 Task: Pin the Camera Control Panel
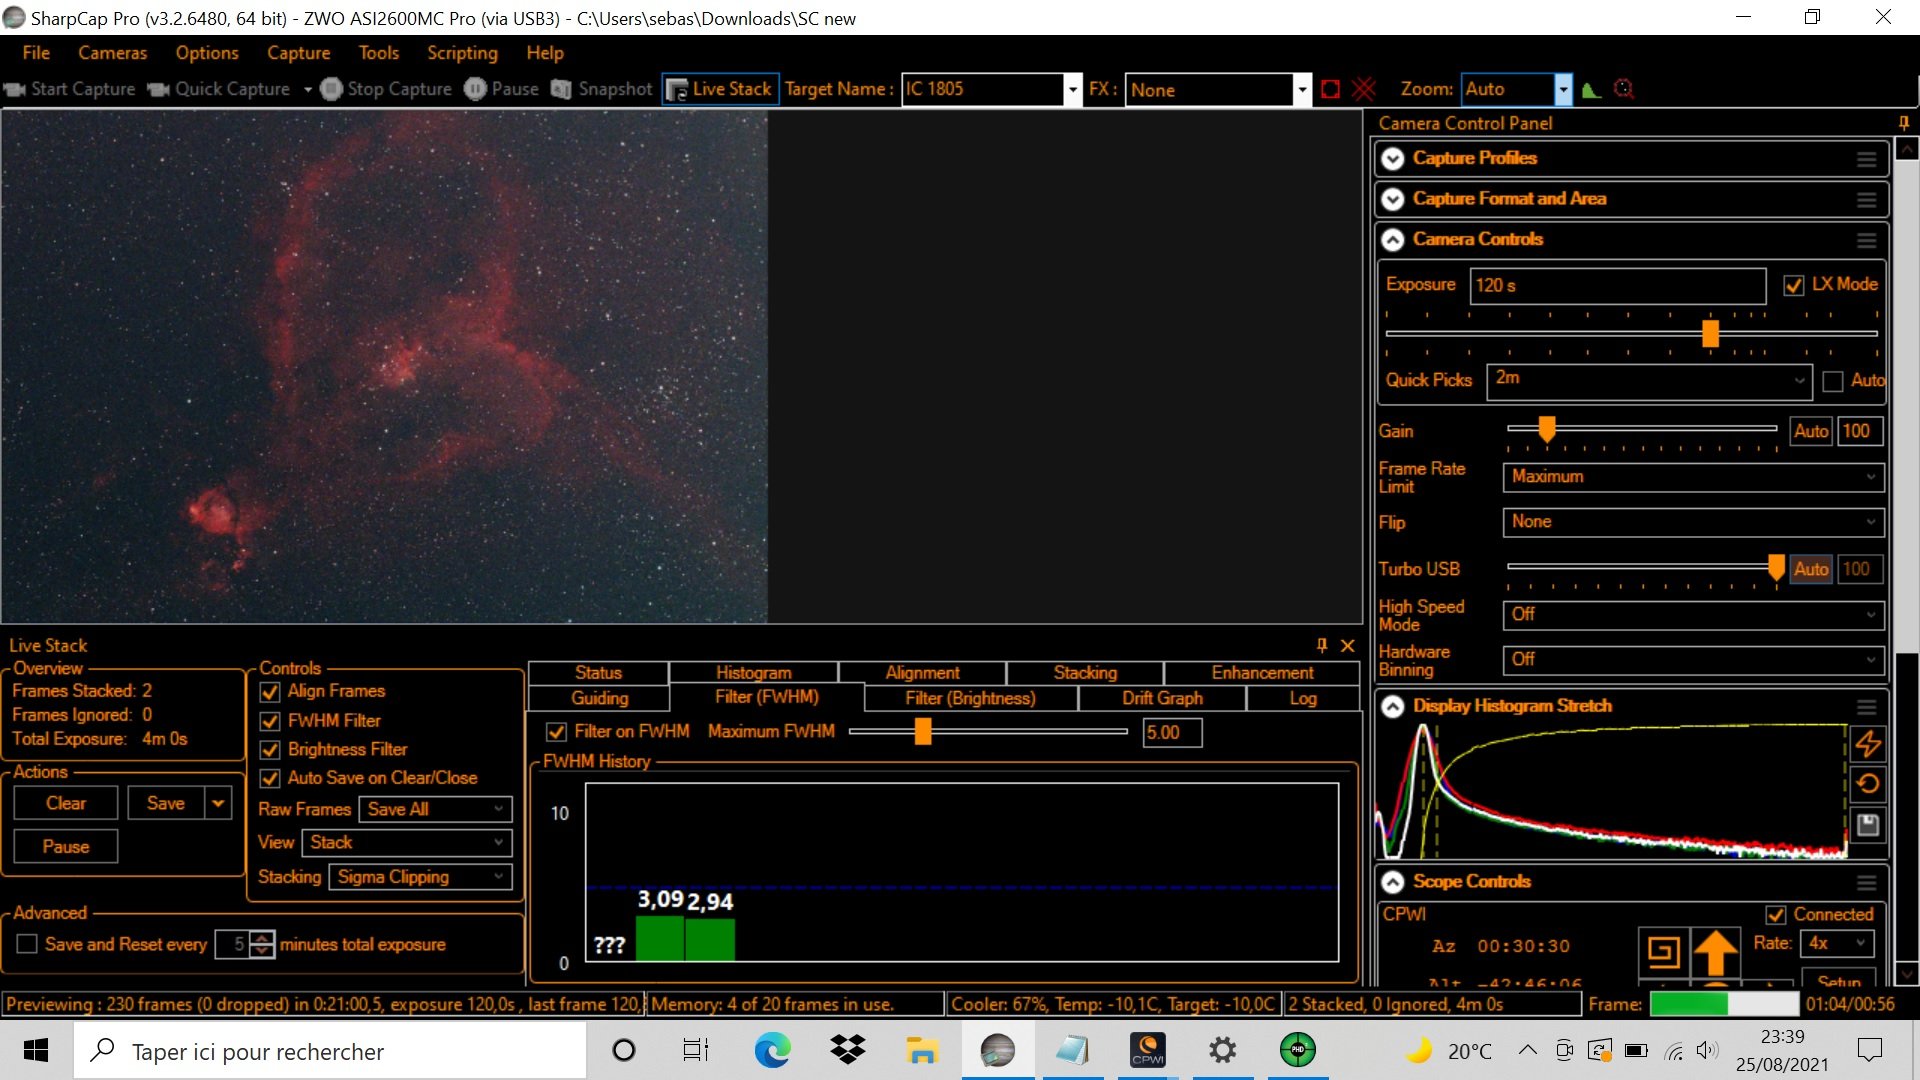click(x=1904, y=123)
